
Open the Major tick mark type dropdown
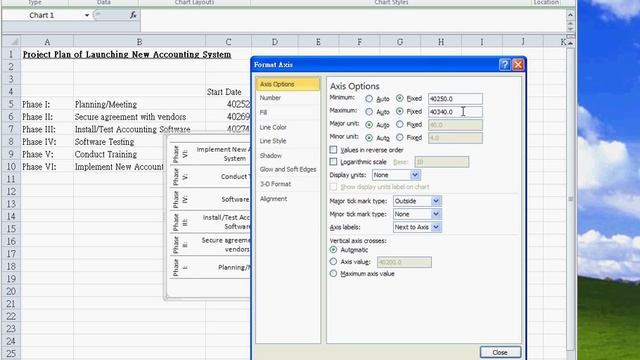pos(436,201)
